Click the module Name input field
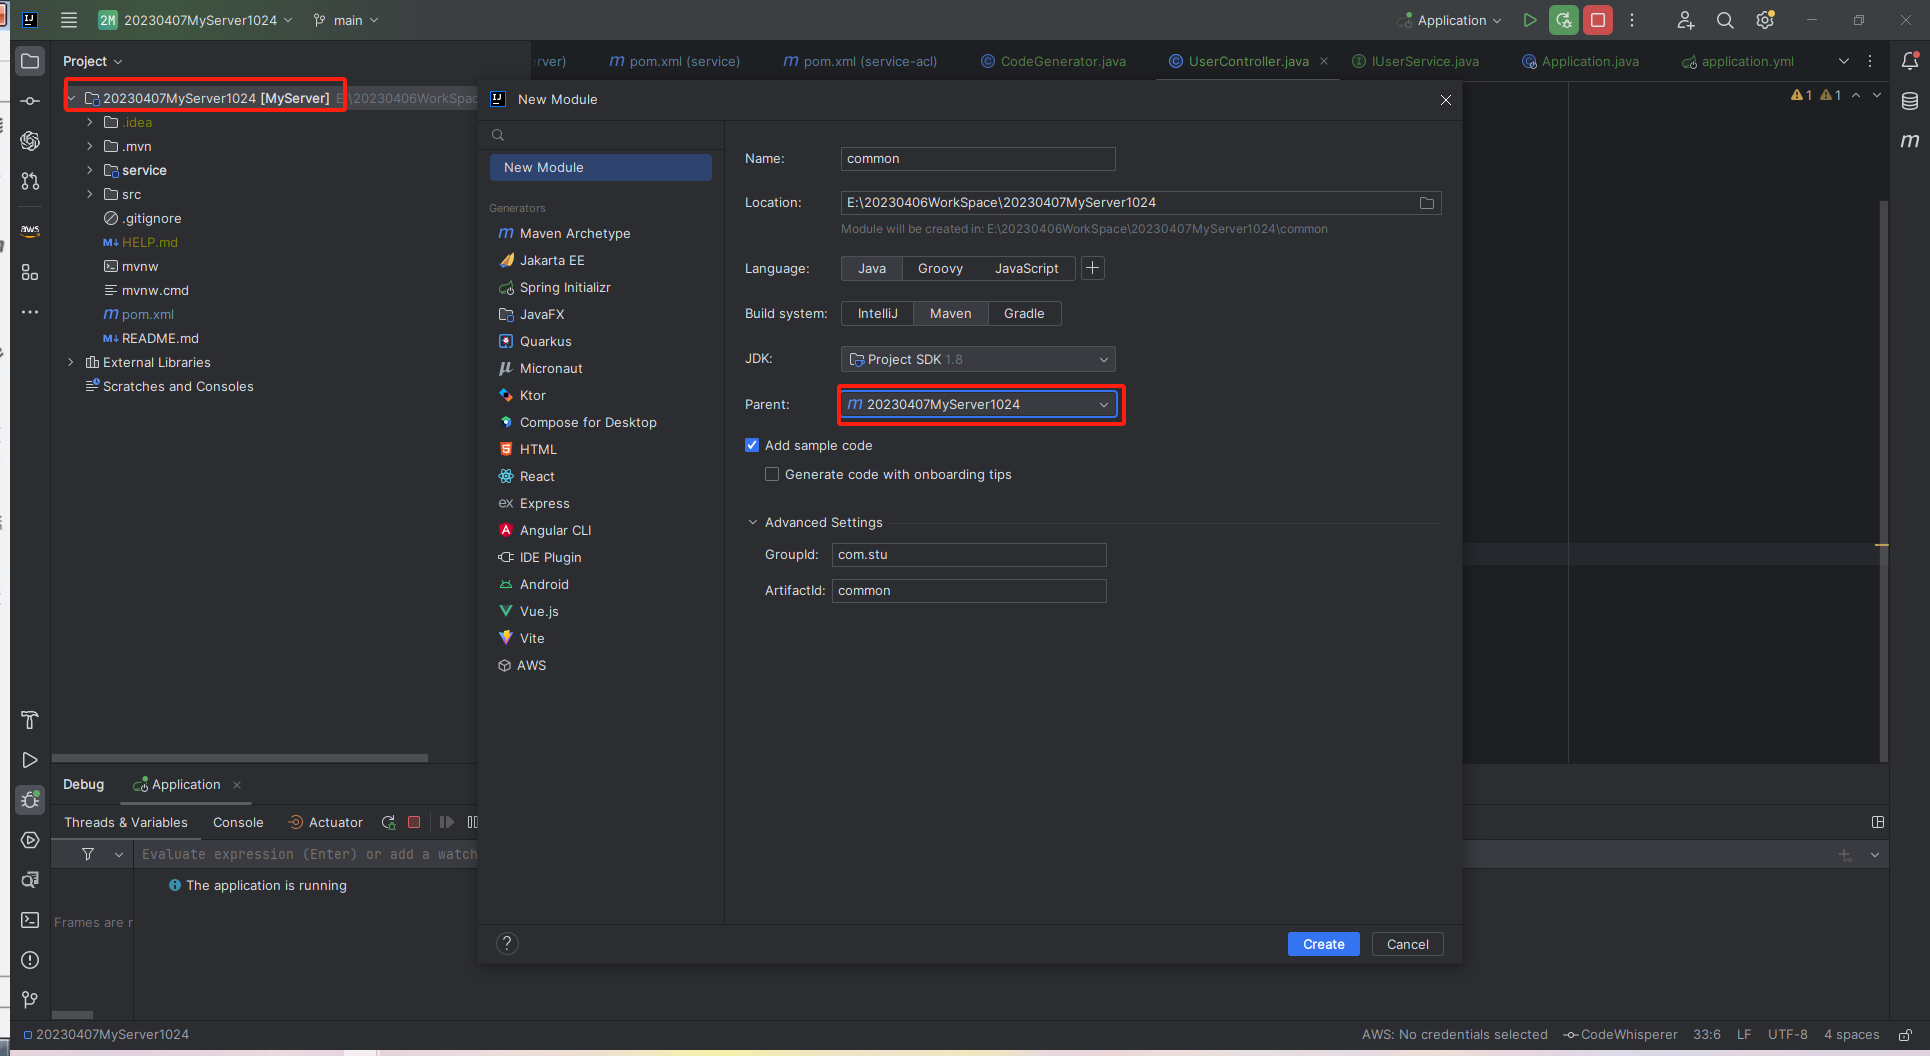Image resolution: width=1930 pixels, height=1056 pixels. 977,159
